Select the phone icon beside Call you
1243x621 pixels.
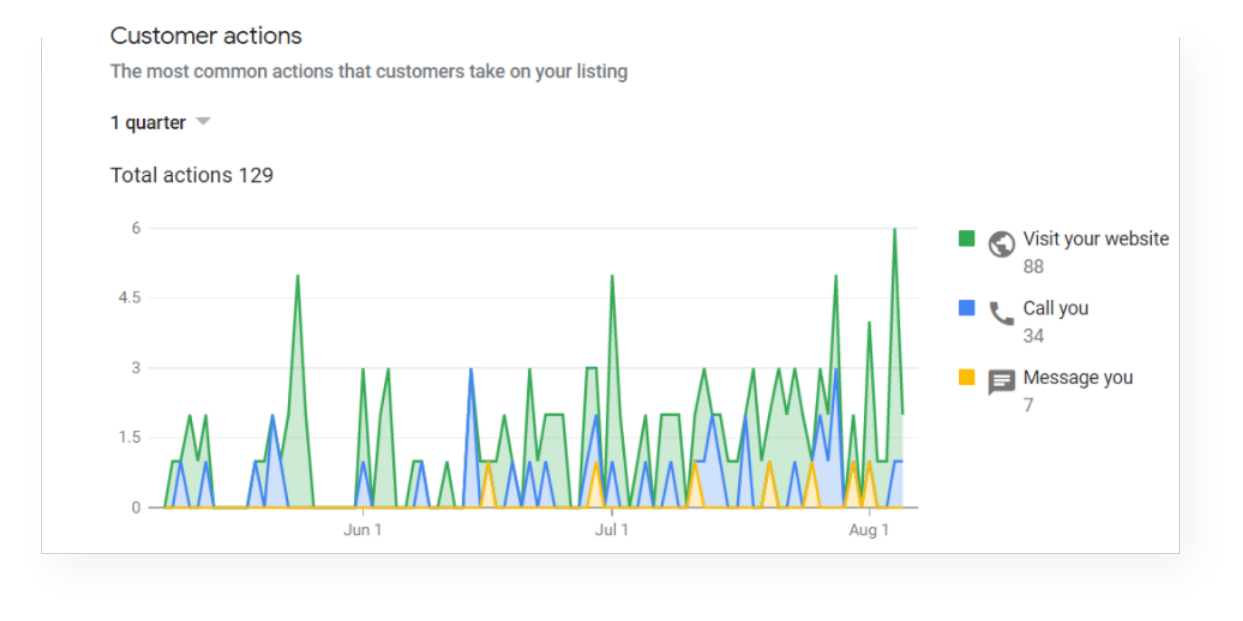[1001, 312]
